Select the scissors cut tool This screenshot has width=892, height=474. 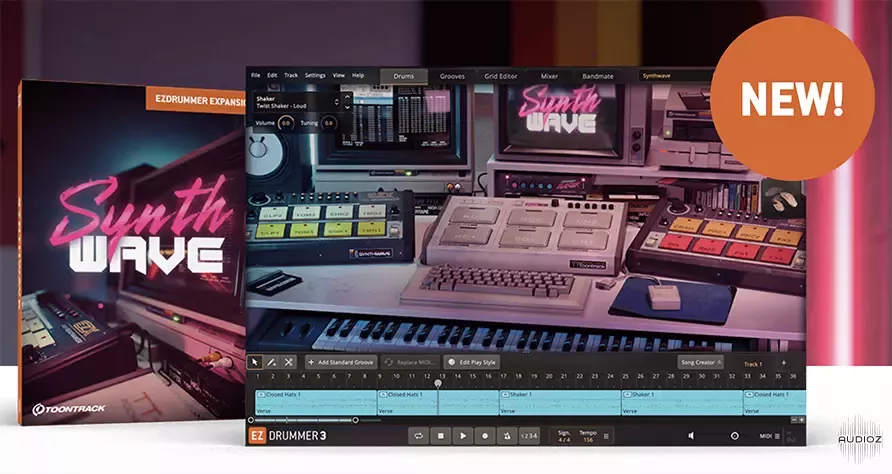click(288, 362)
